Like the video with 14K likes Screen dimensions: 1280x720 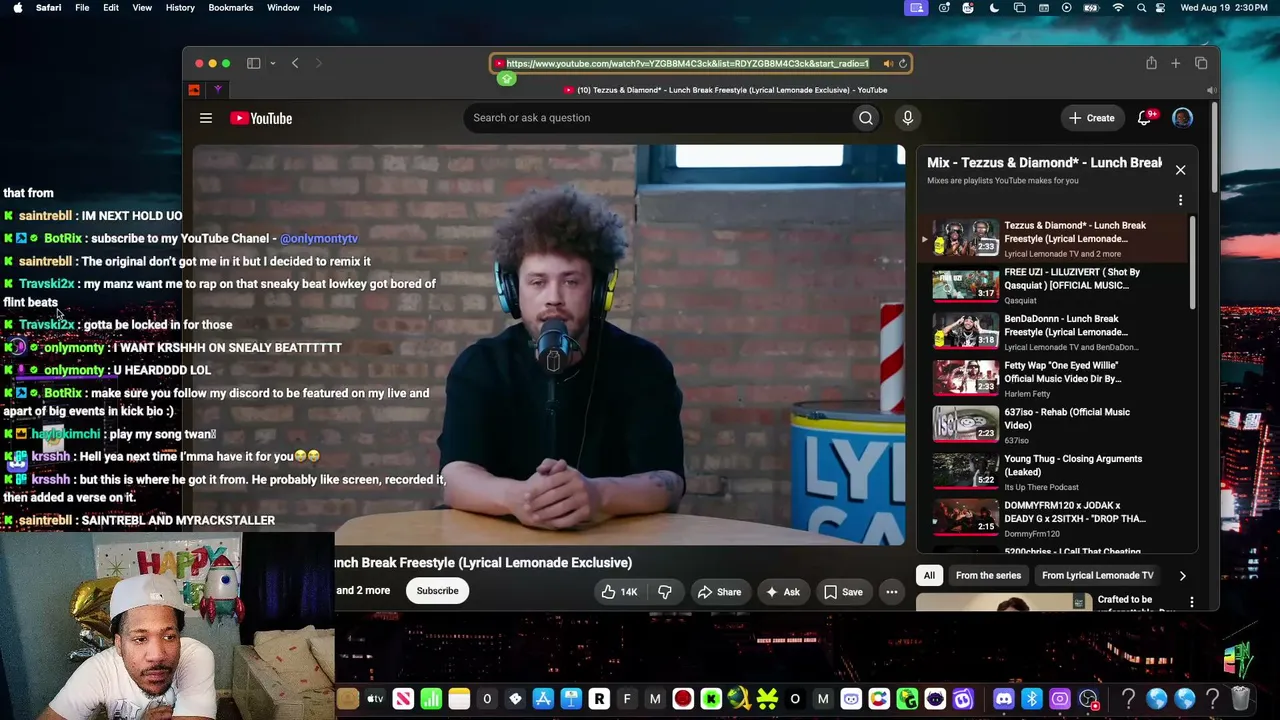(x=619, y=592)
